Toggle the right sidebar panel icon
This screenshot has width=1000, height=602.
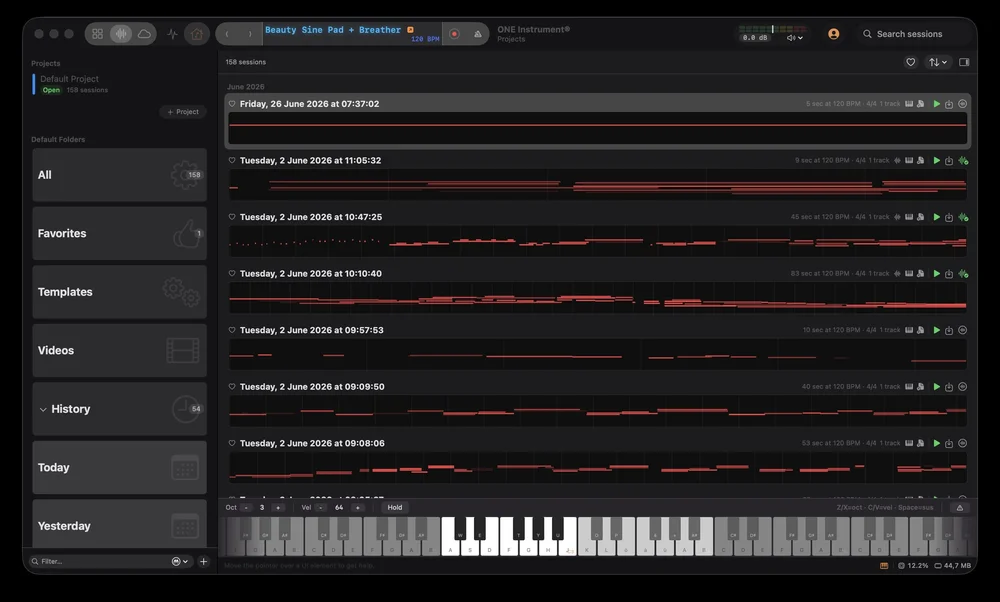[964, 62]
